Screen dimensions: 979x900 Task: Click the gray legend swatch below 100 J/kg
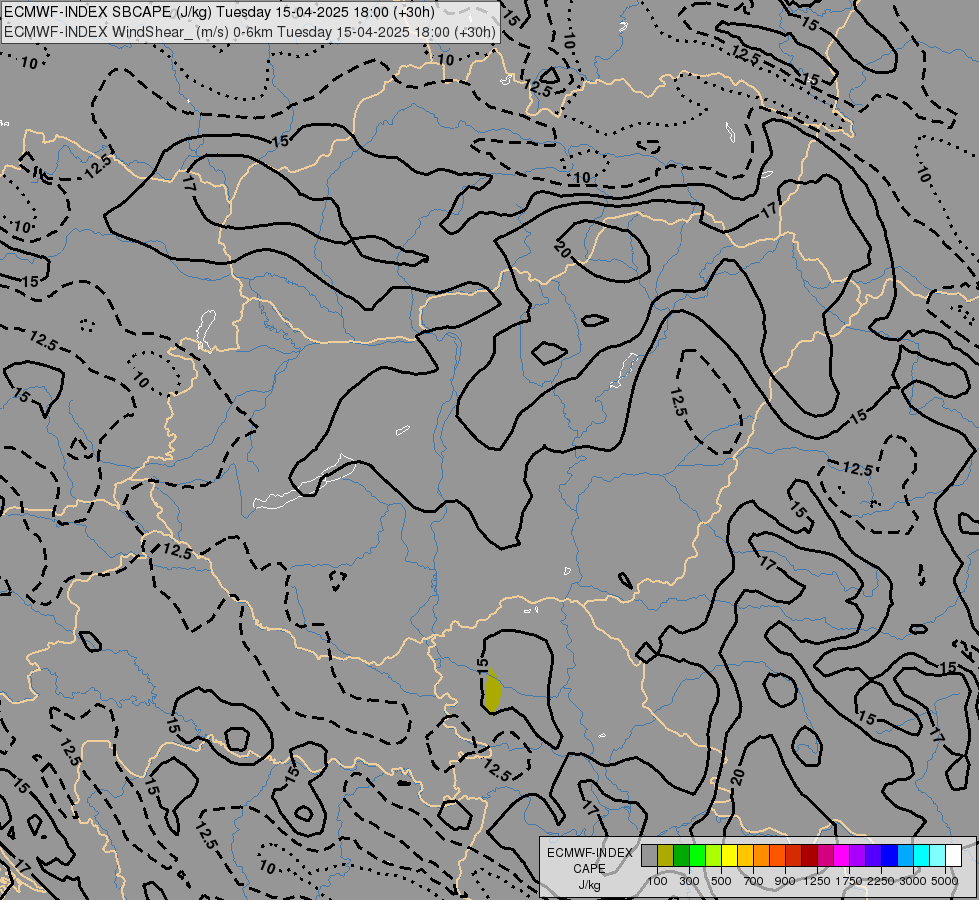[x=649, y=856]
